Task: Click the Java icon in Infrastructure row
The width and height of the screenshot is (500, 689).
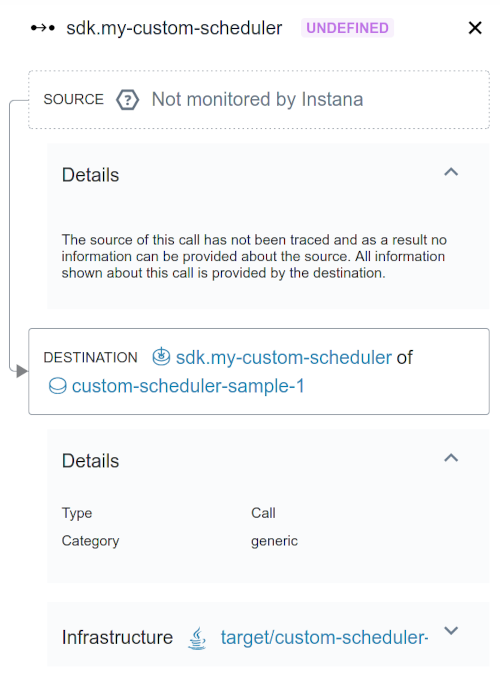Action: 197,638
